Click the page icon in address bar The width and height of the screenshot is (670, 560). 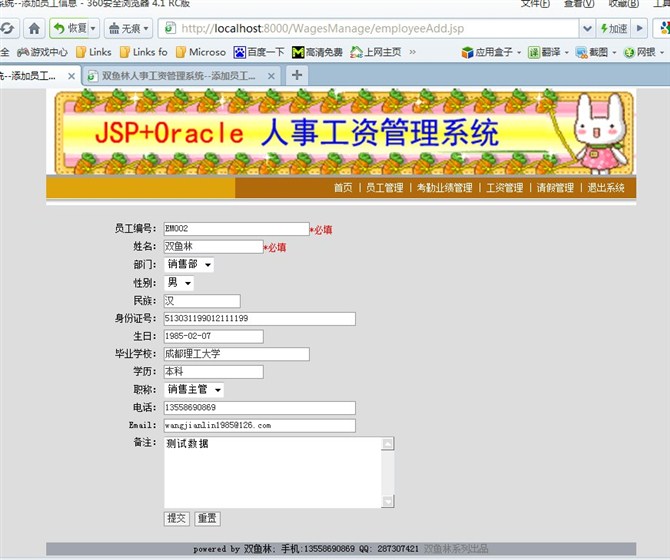(x=170, y=28)
